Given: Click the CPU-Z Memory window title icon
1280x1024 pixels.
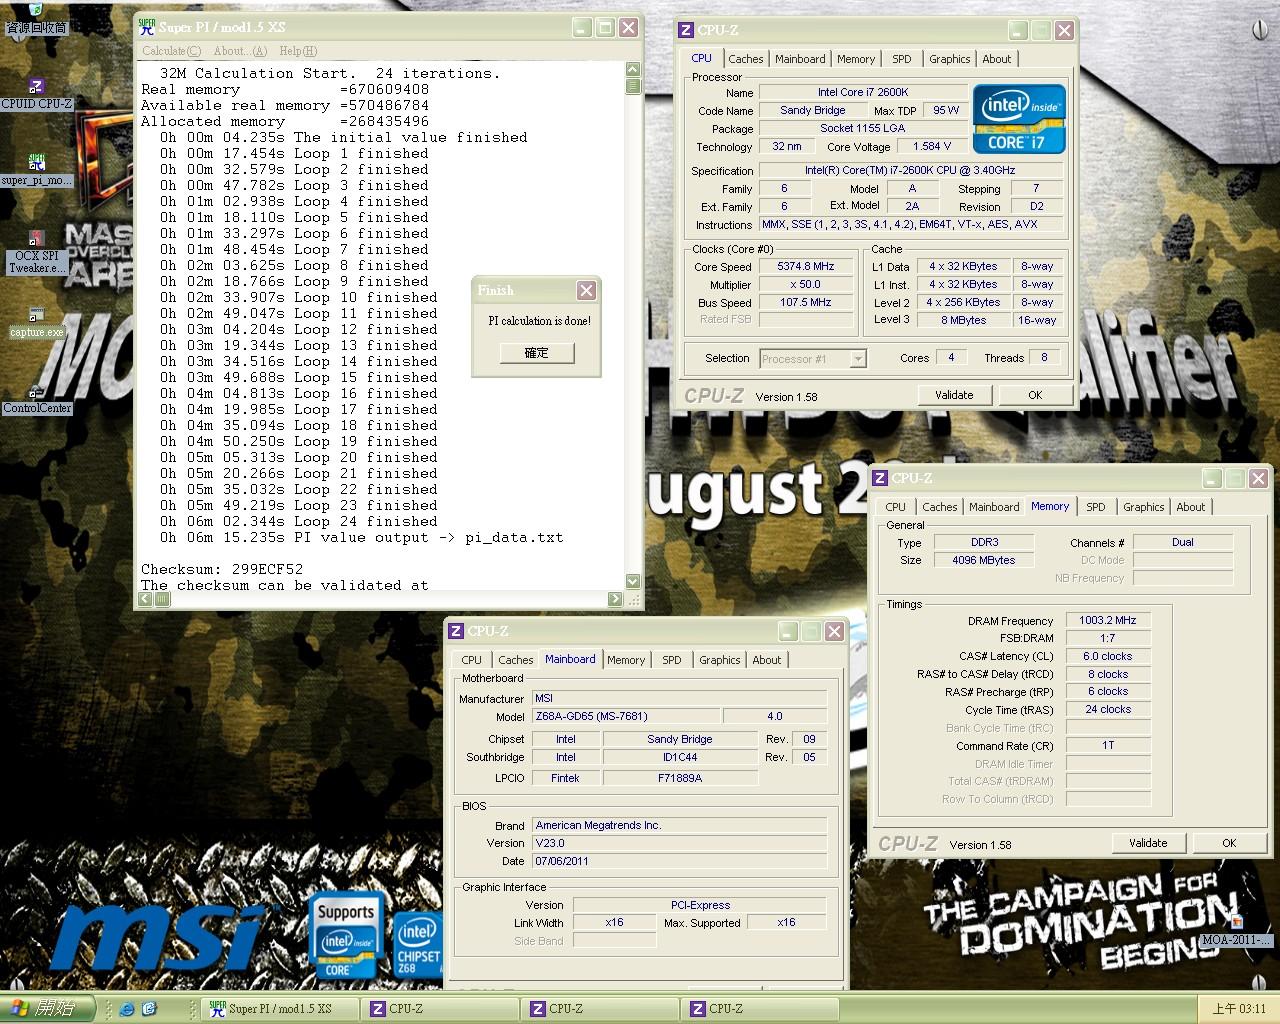Looking at the screenshot, I should pyautogui.click(x=880, y=479).
